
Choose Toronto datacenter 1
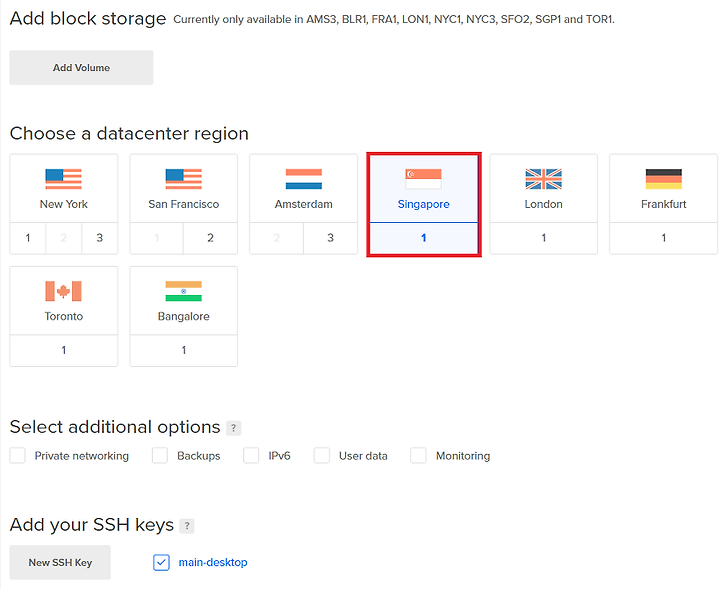click(64, 350)
